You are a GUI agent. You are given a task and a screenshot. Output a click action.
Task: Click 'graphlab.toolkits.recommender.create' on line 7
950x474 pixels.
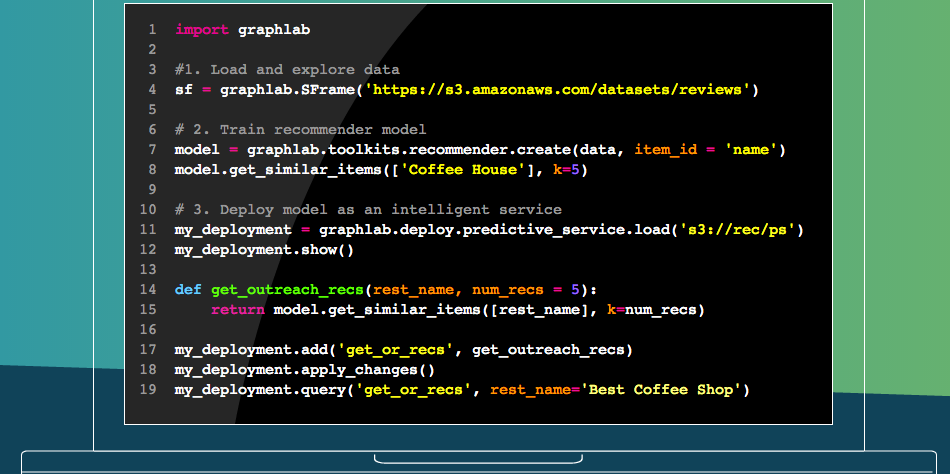409,150
